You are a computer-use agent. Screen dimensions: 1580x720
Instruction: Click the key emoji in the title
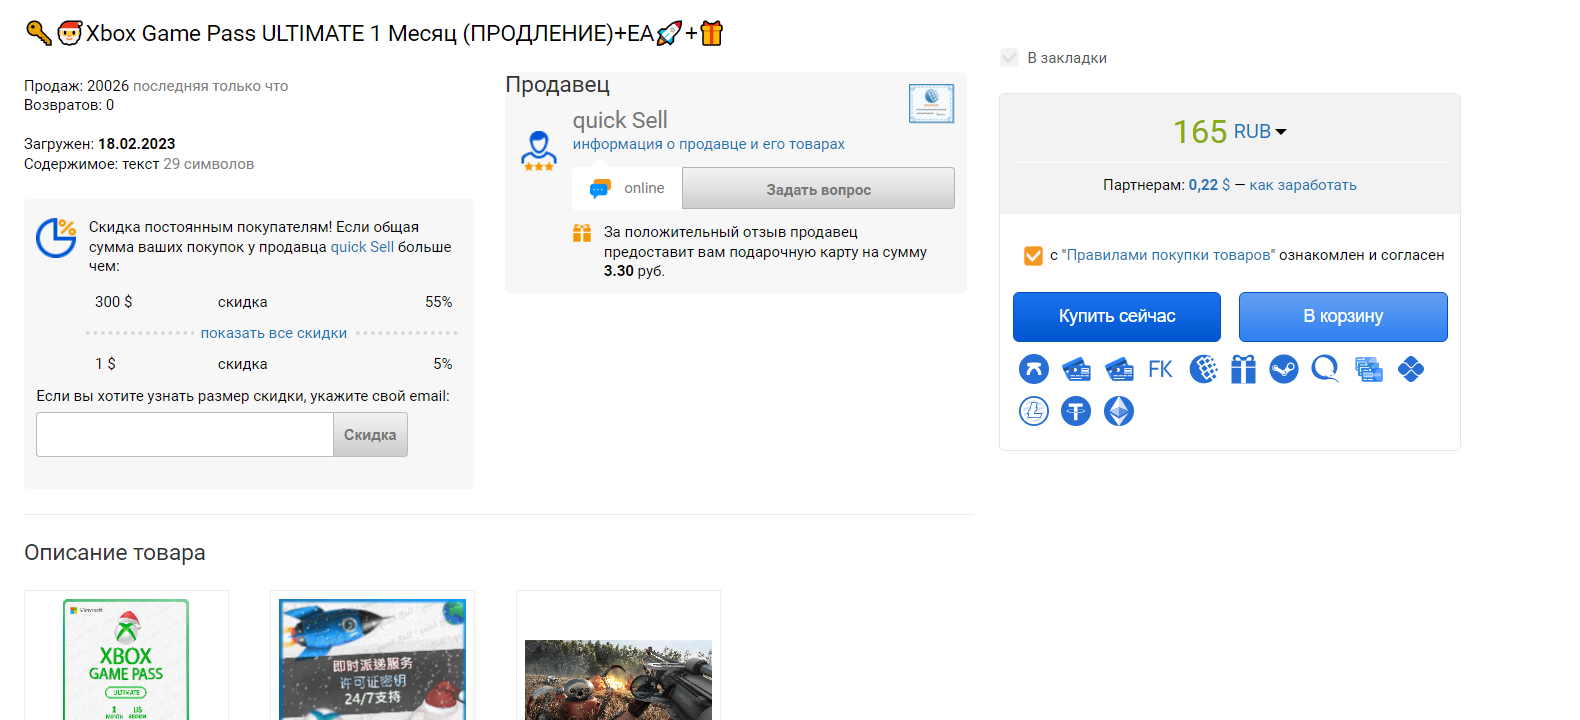pos(38,33)
